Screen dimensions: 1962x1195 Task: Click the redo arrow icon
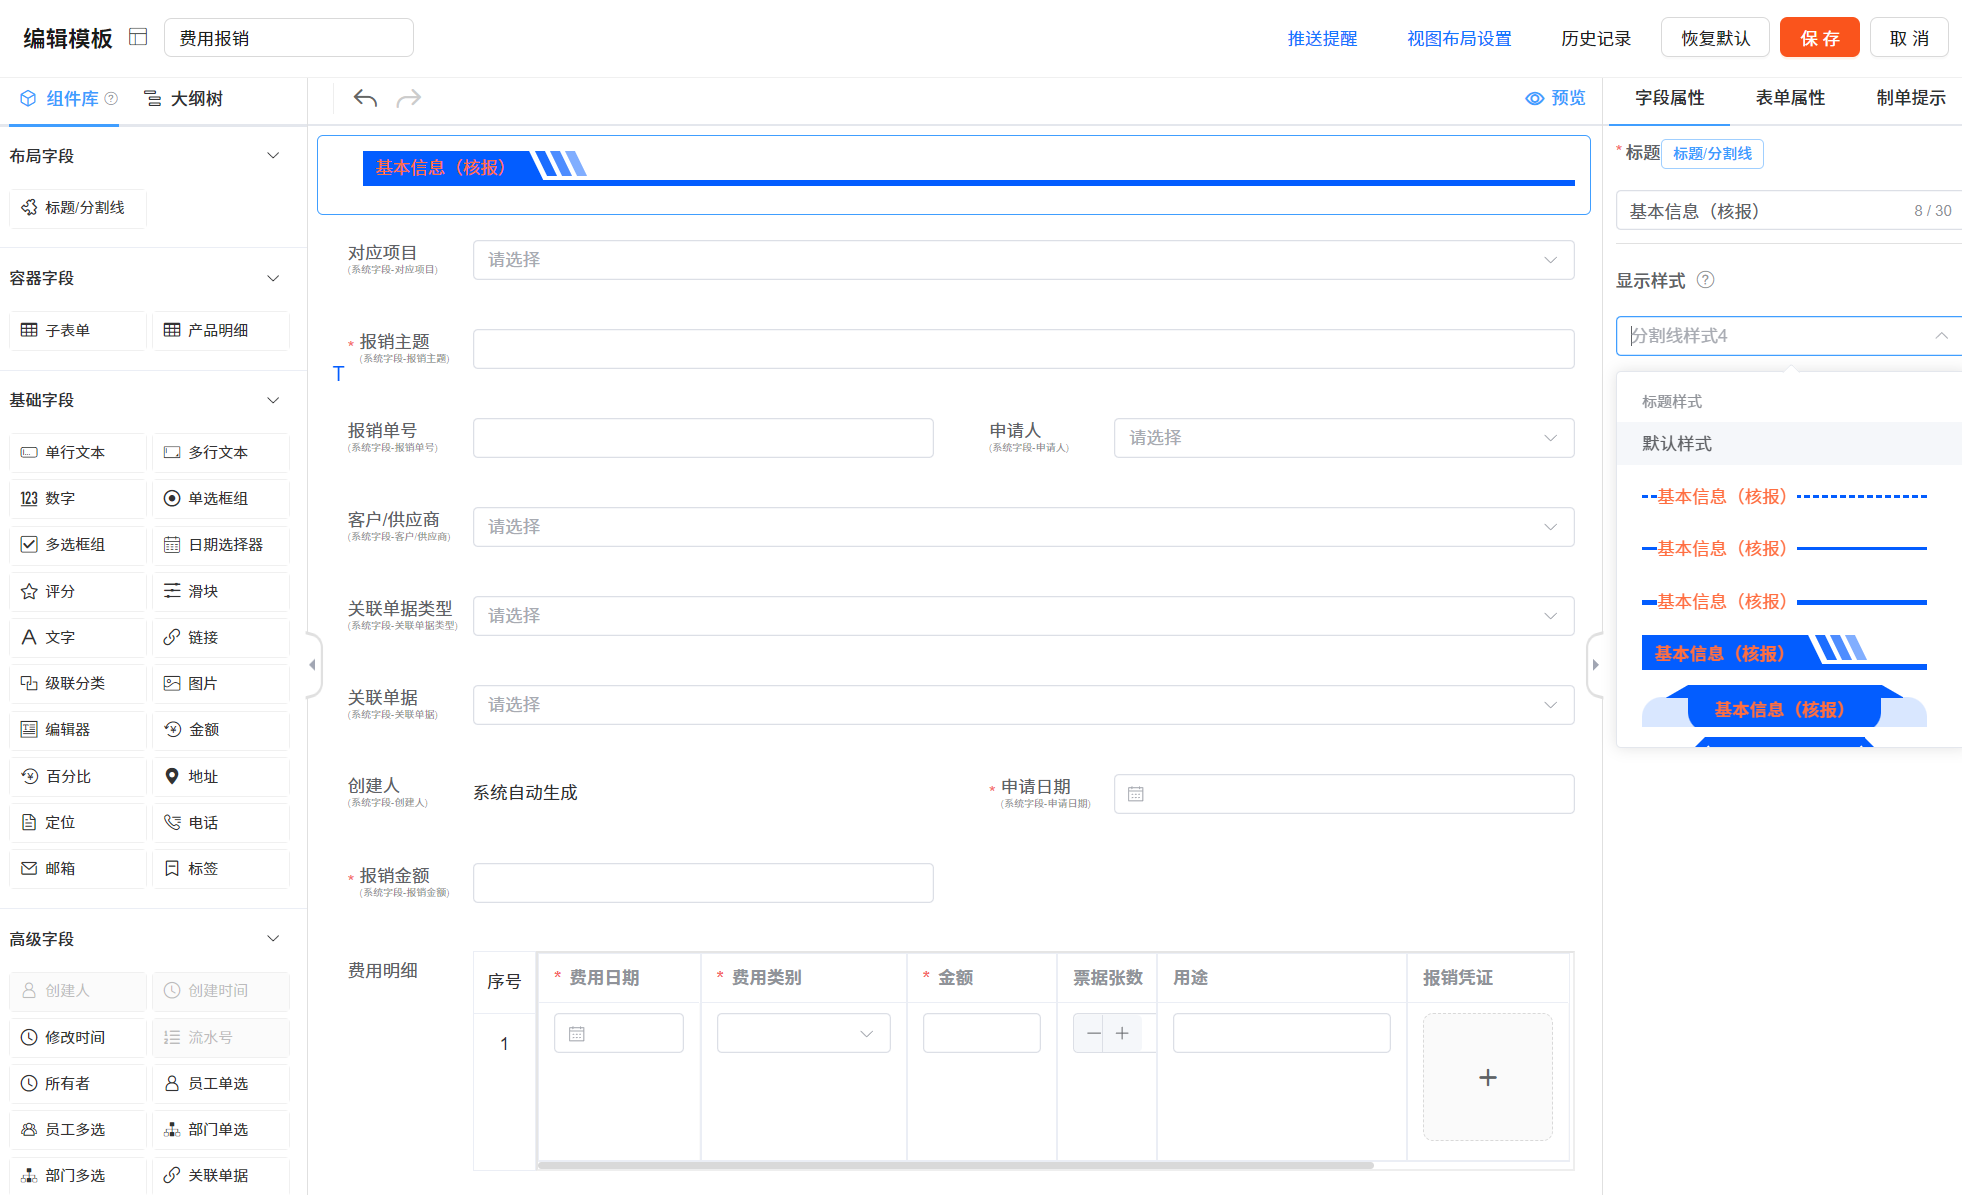click(x=409, y=98)
